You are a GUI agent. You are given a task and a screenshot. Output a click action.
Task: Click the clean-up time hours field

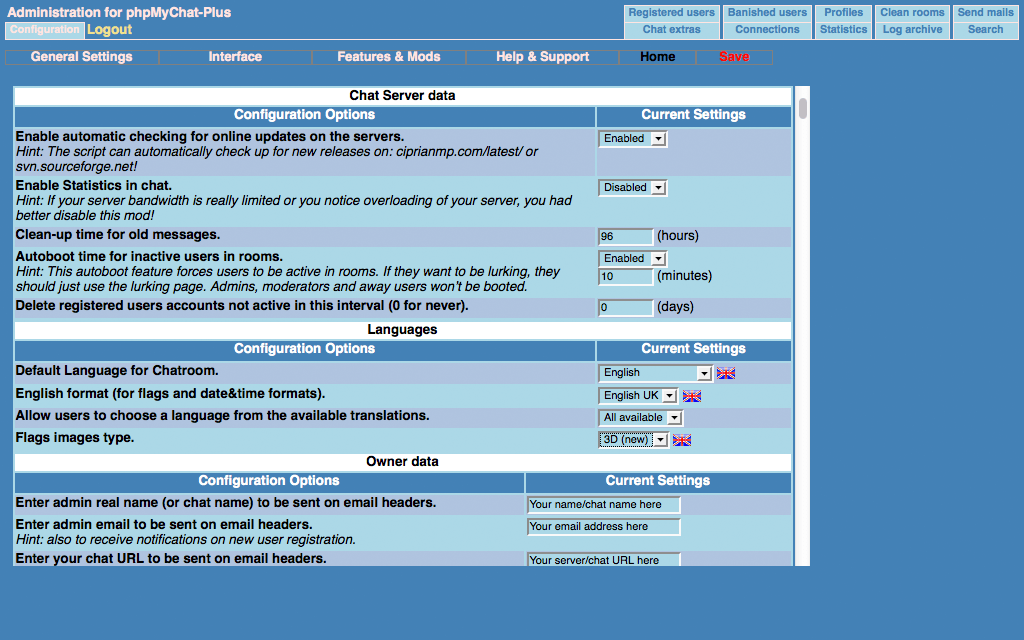pos(625,237)
